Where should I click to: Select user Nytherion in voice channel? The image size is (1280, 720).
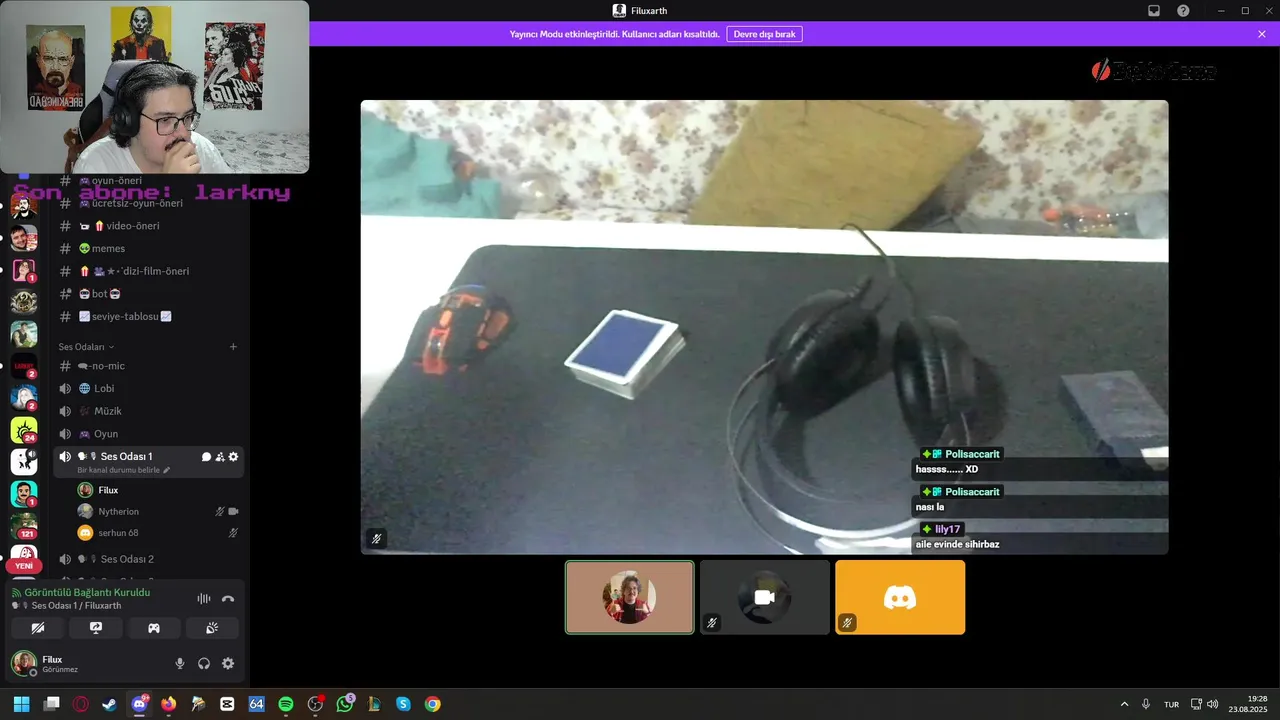158,511
